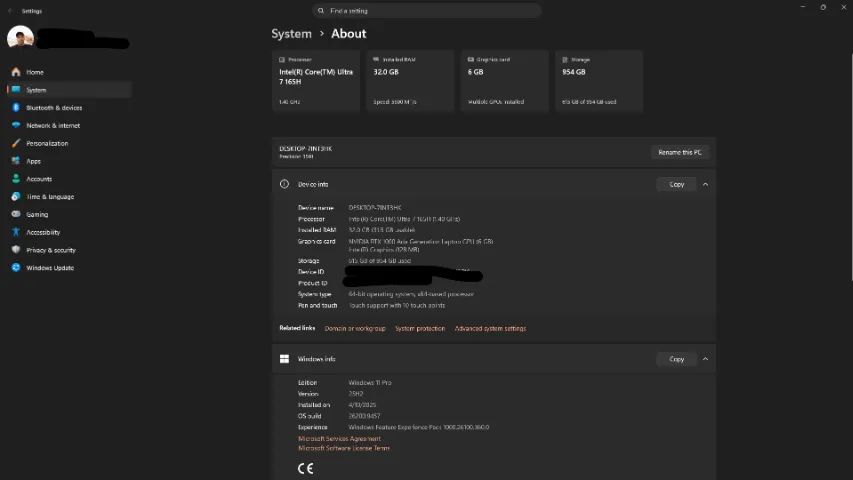This screenshot has width=853, height=480.
Task: Click the 25H2 version value
Action: (356, 394)
